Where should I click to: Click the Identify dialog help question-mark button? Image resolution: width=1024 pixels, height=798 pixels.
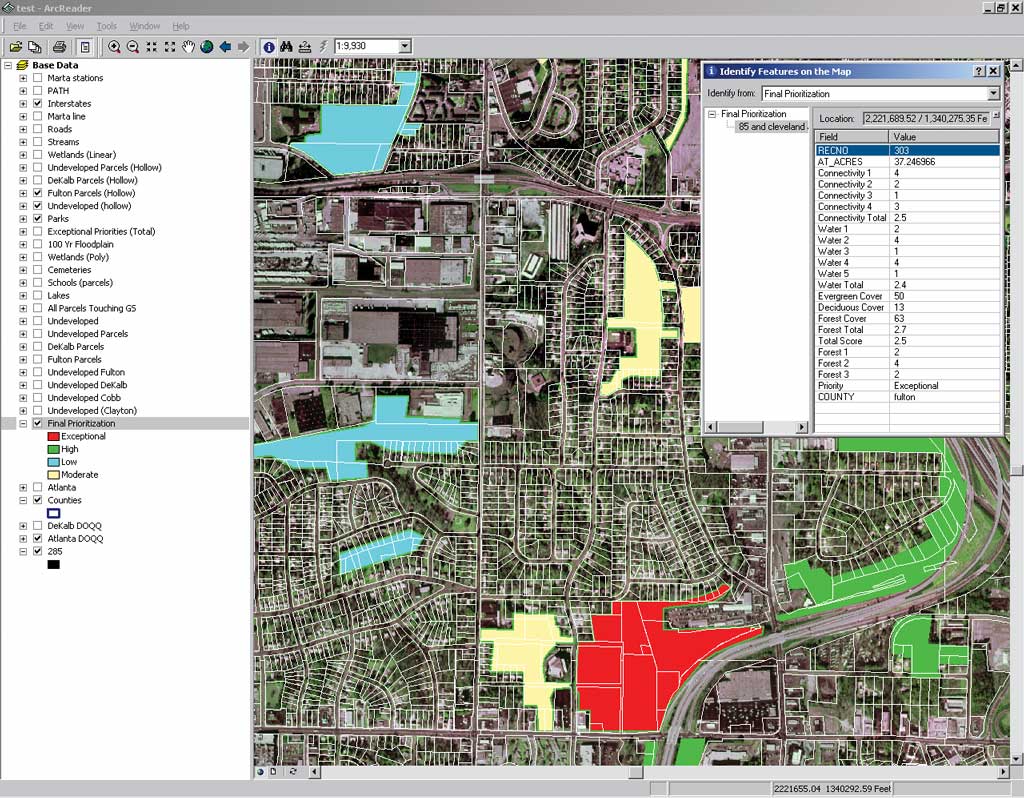[979, 71]
